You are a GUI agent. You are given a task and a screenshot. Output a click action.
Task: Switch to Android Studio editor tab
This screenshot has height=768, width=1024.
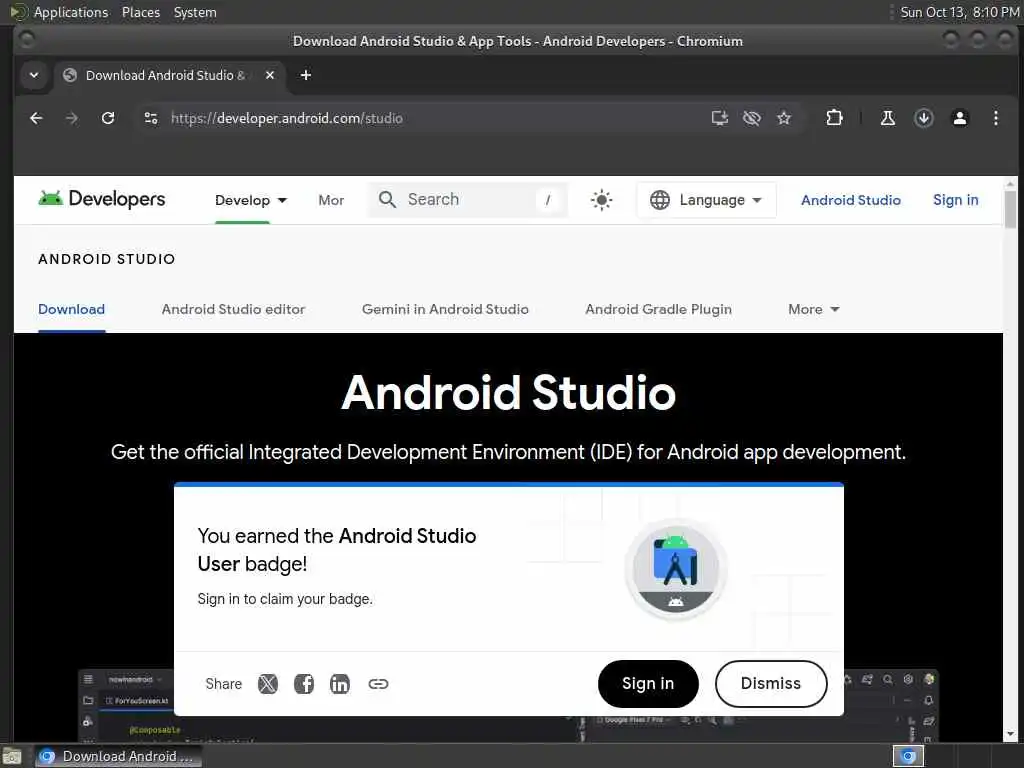click(233, 309)
